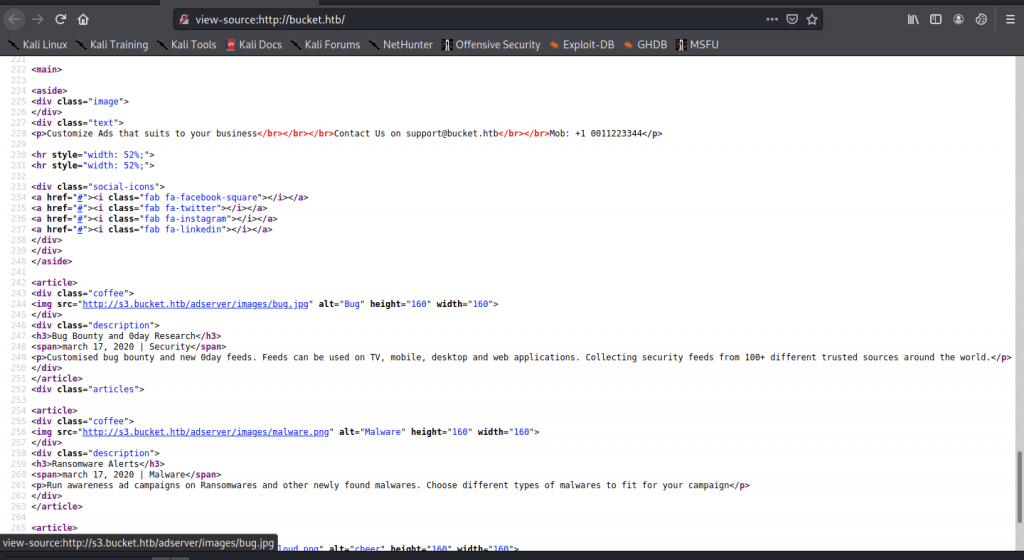Reload the current page

61,19
